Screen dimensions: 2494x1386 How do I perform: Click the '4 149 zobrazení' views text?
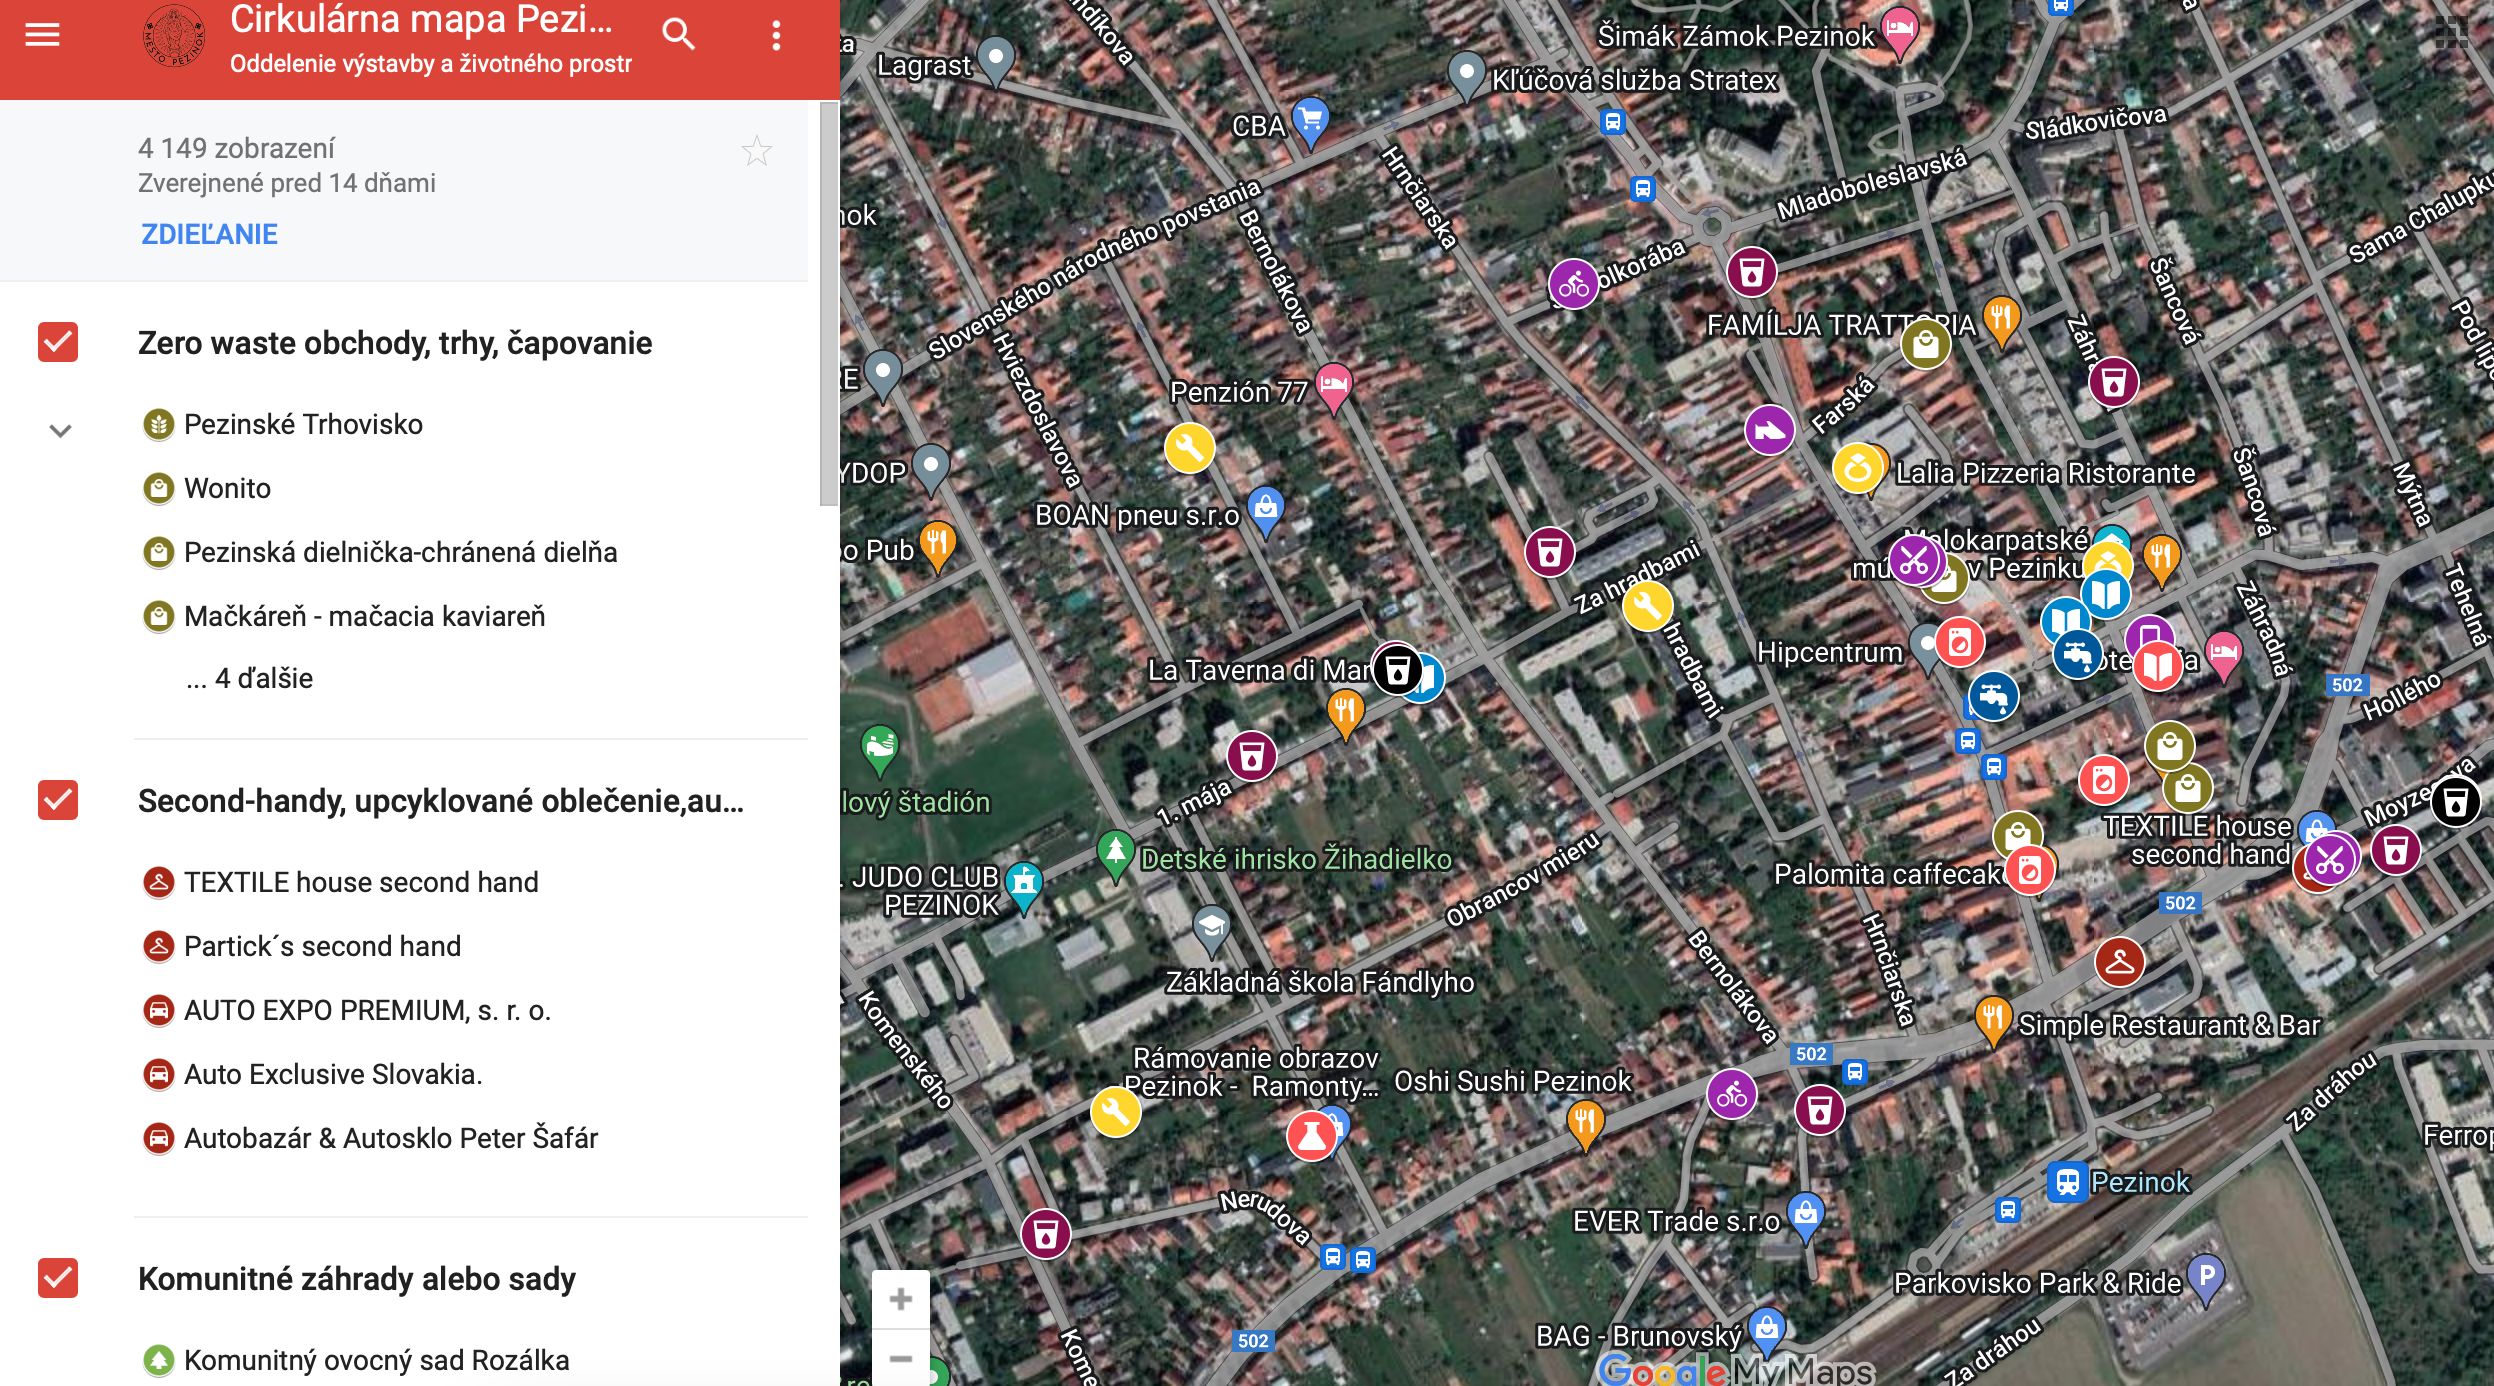[x=236, y=148]
